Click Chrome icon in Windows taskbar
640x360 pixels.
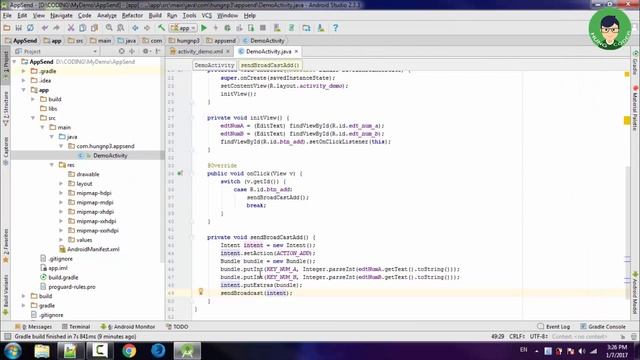tap(129, 351)
